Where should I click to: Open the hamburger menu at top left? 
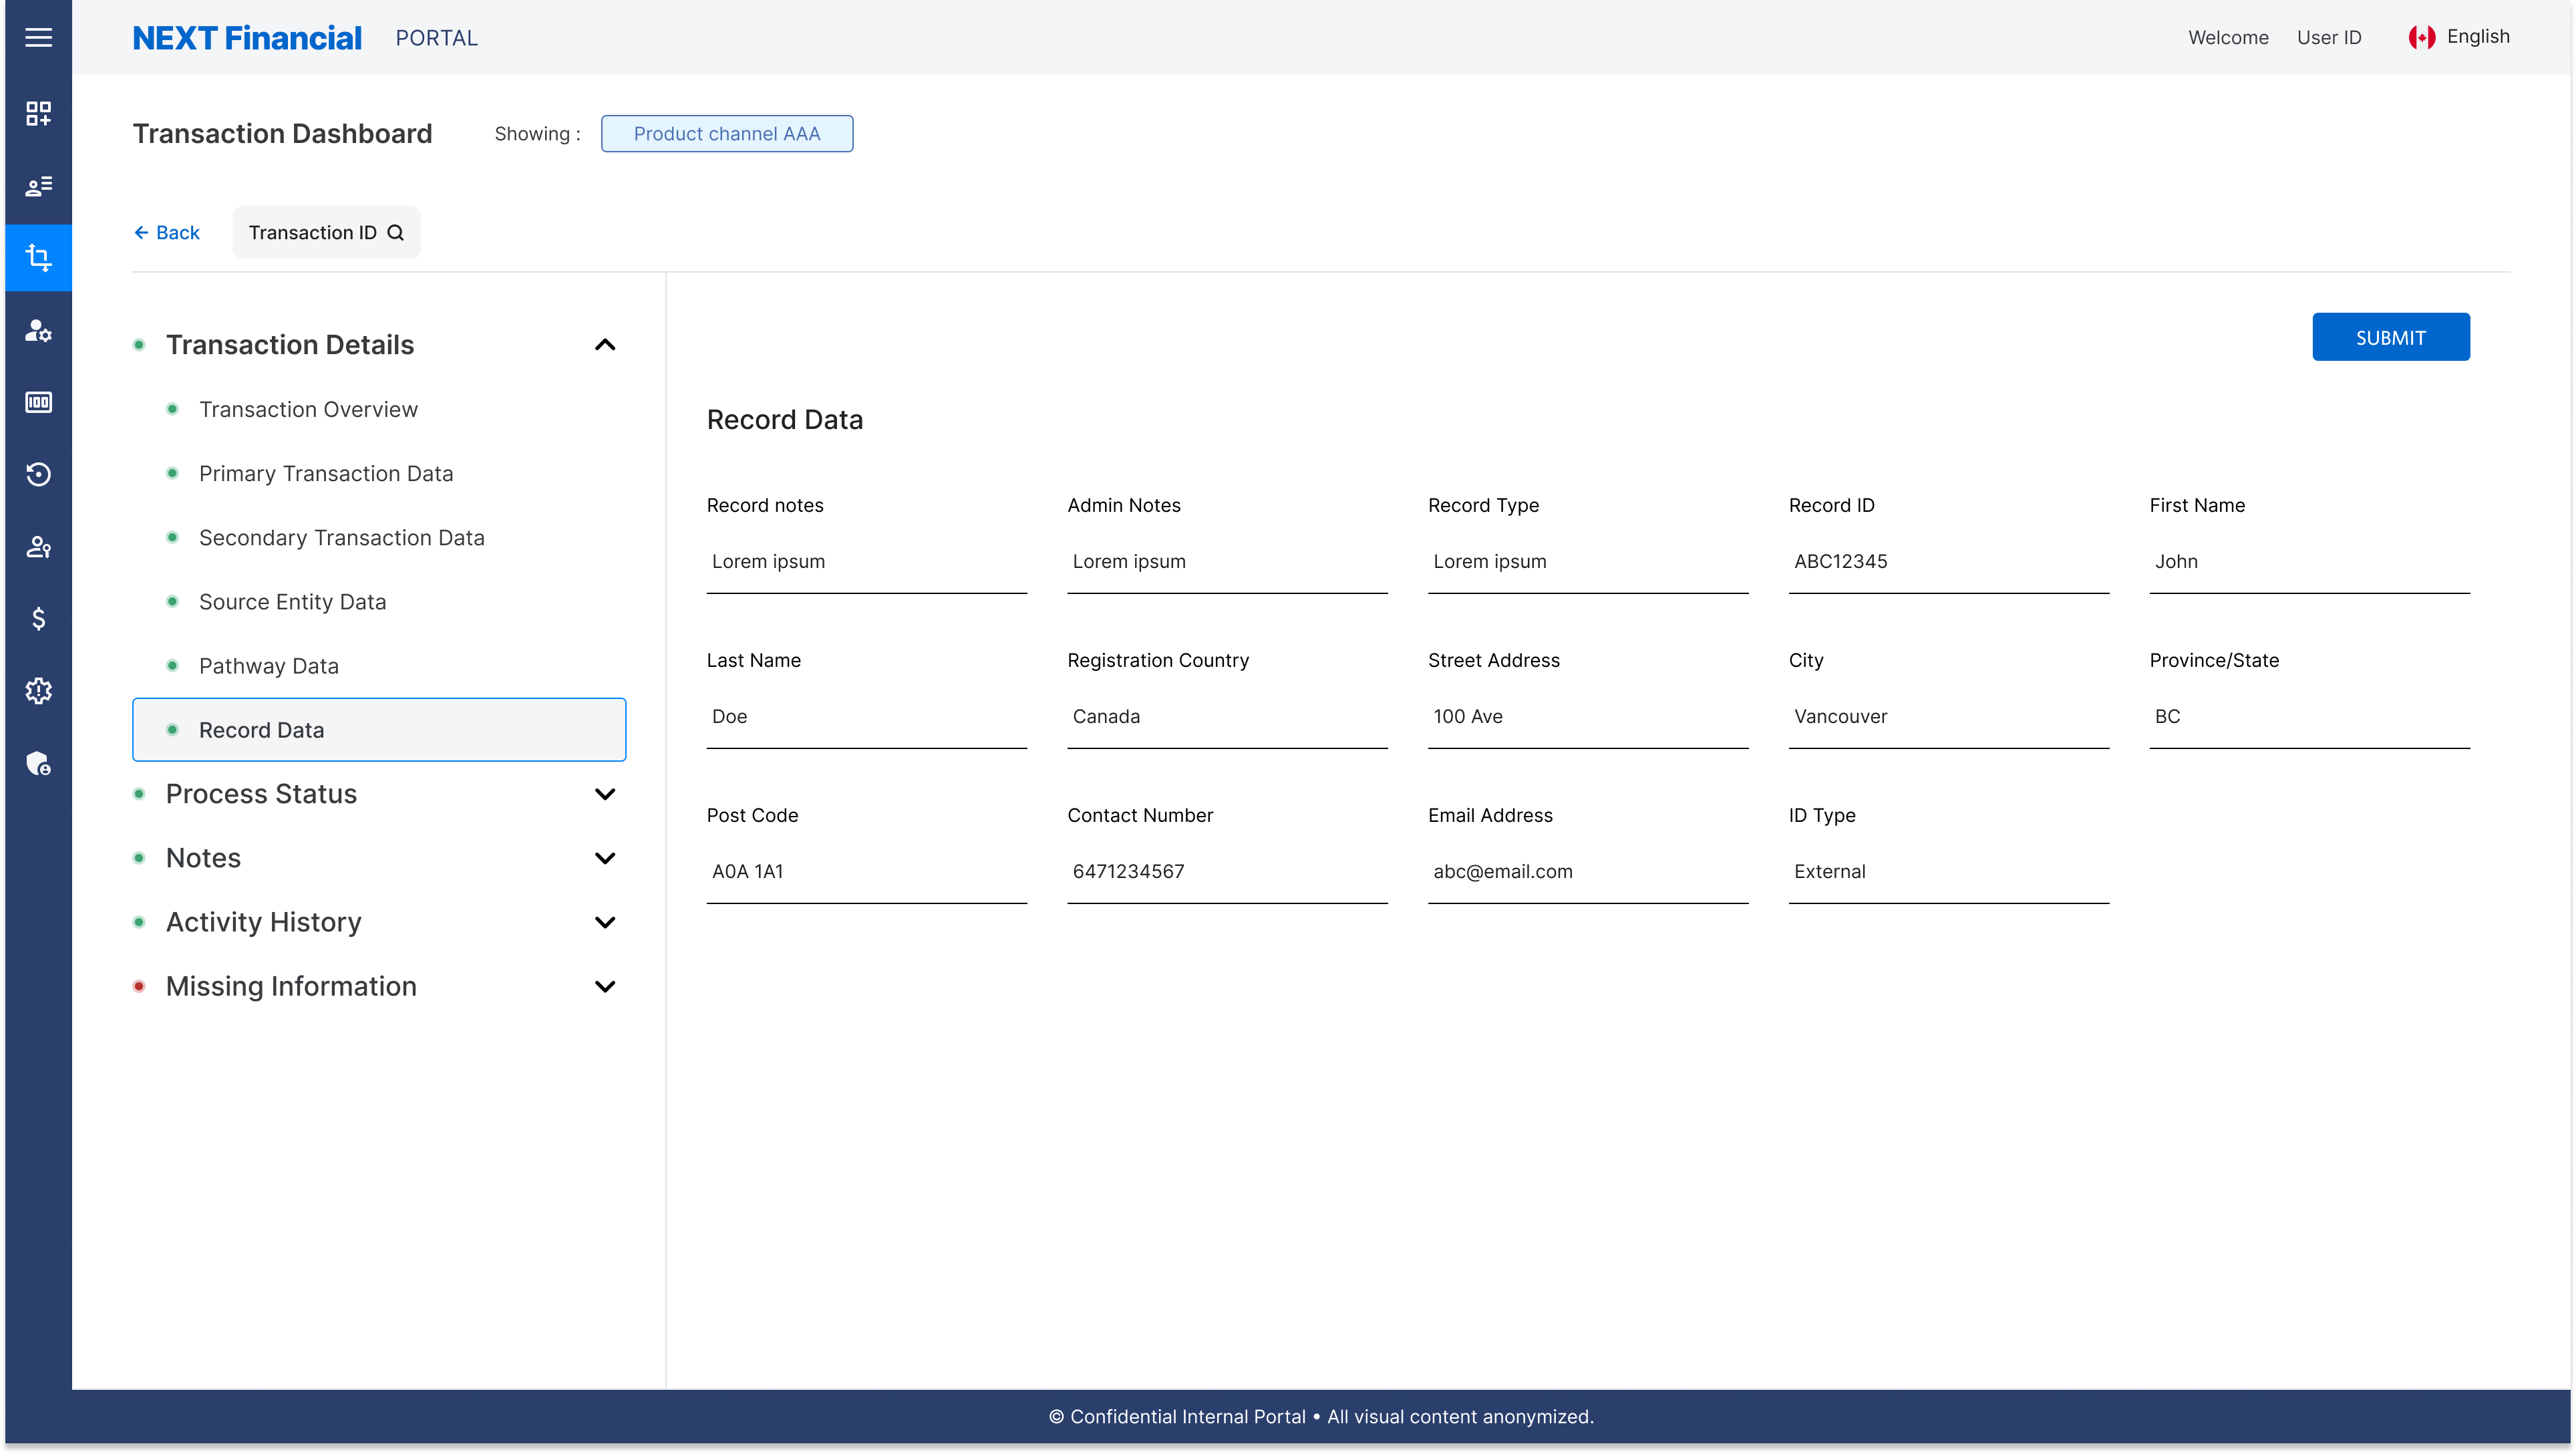tap(39, 37)
